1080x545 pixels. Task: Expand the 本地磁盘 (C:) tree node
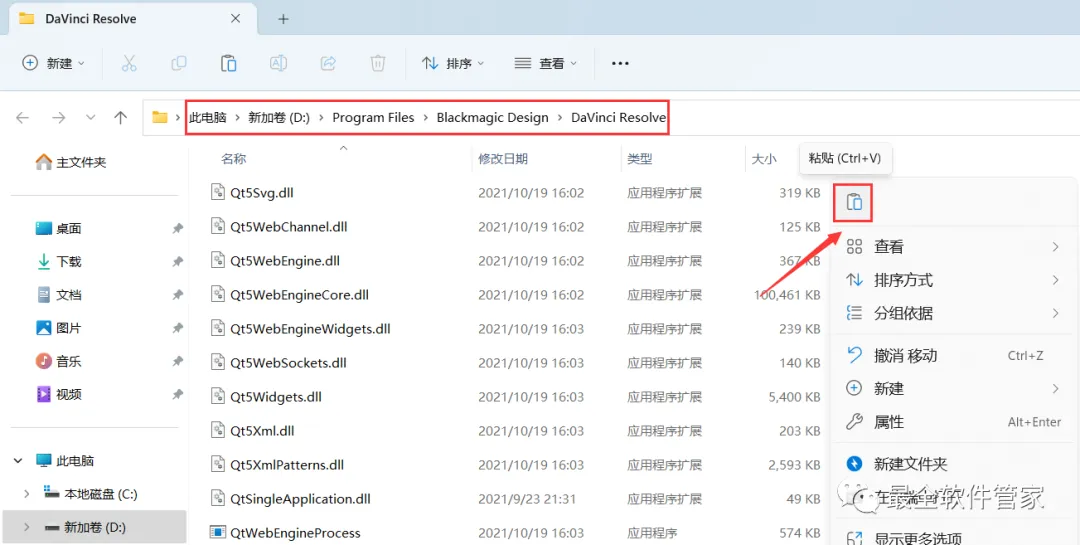(x=27, y=494)
